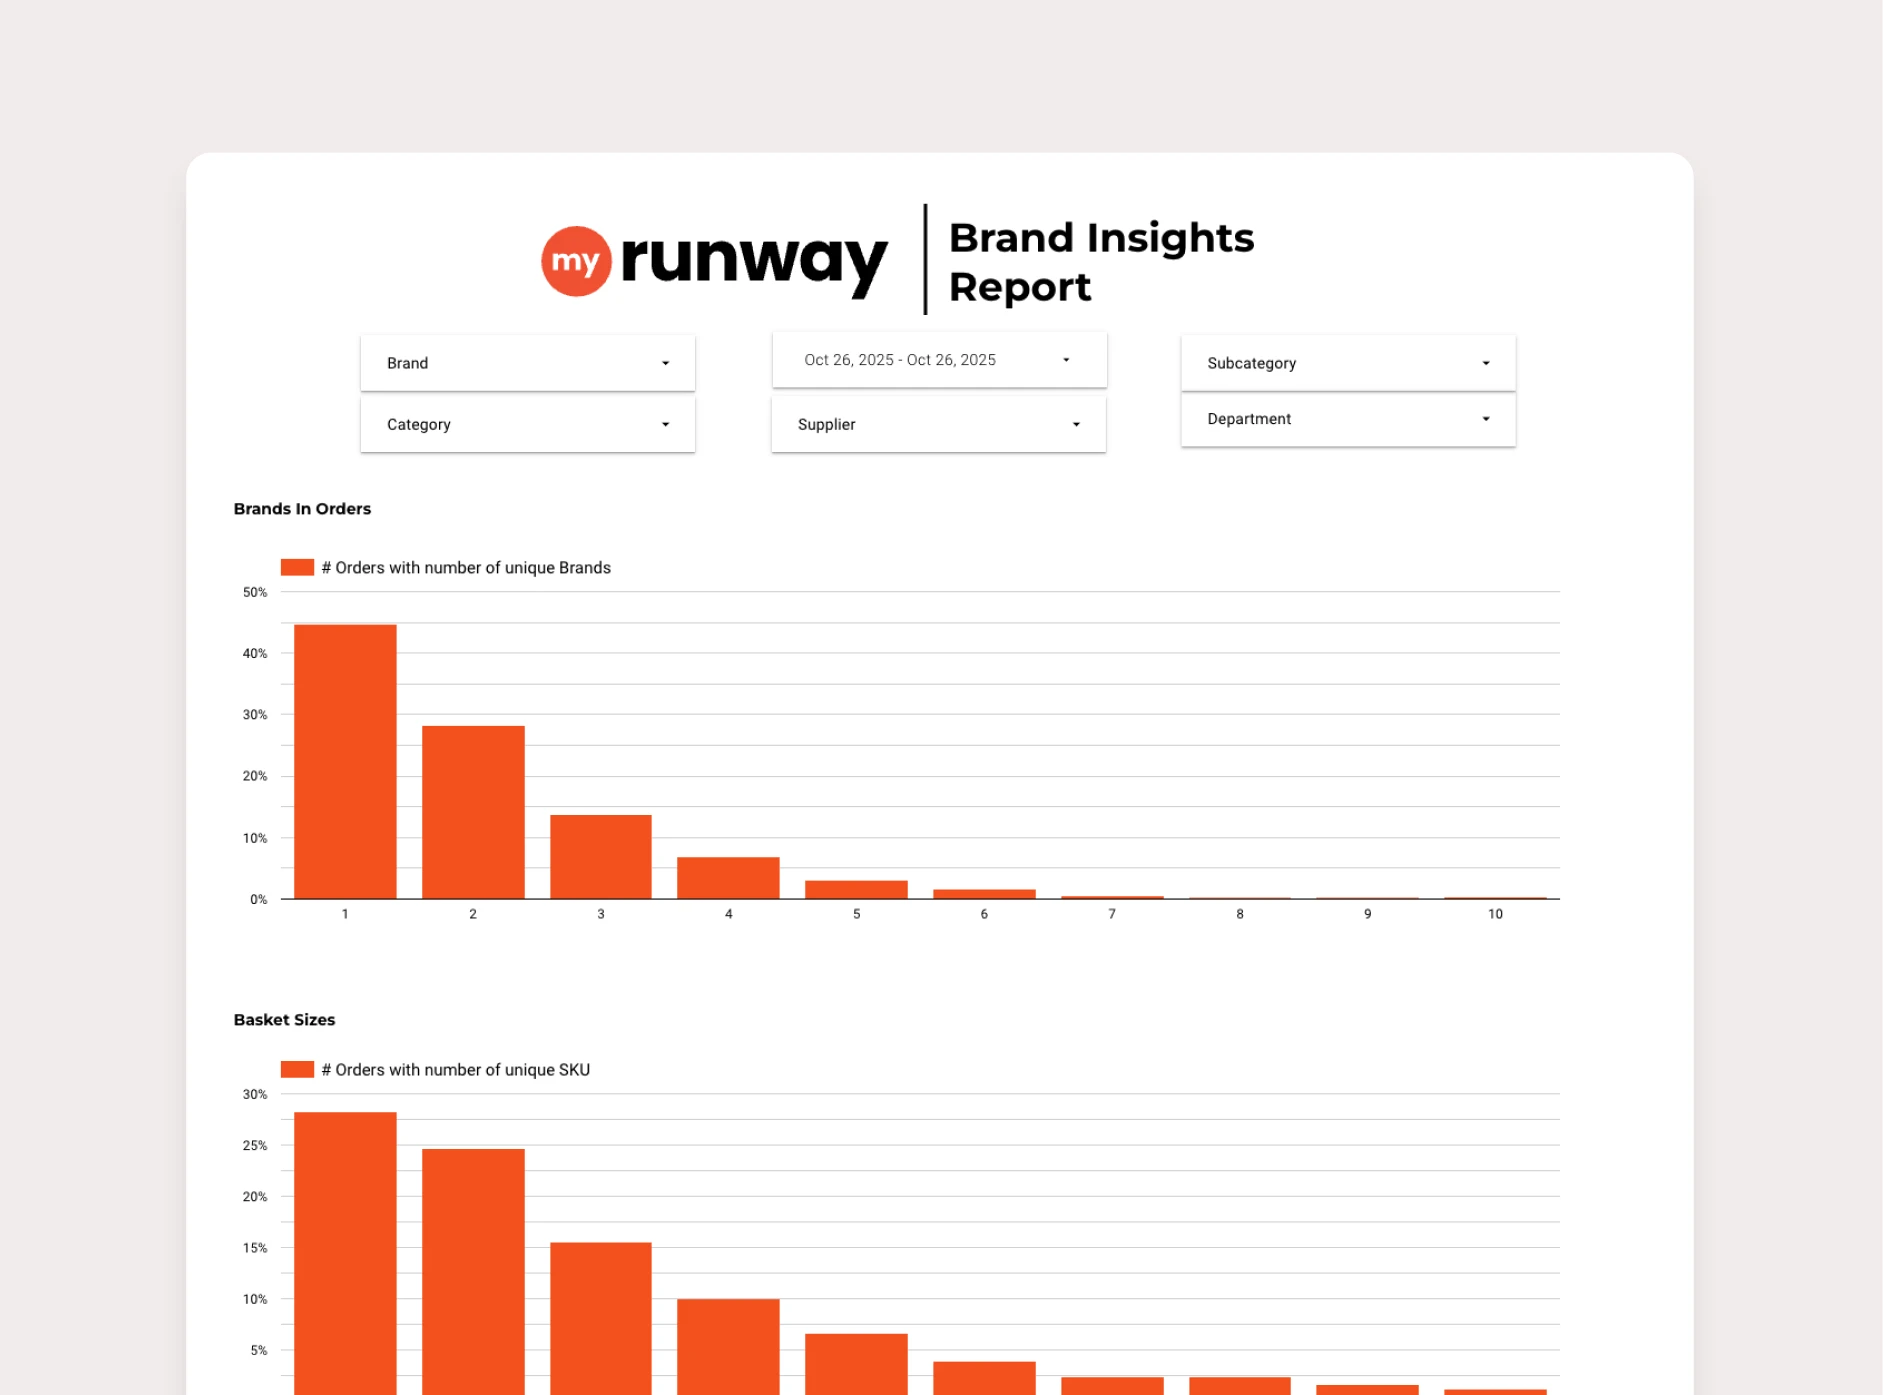The width and height of the screenshot is (1883, 1395).
Task: Click x-axis label 10 in Brands chart
Action: (1495, 914)
